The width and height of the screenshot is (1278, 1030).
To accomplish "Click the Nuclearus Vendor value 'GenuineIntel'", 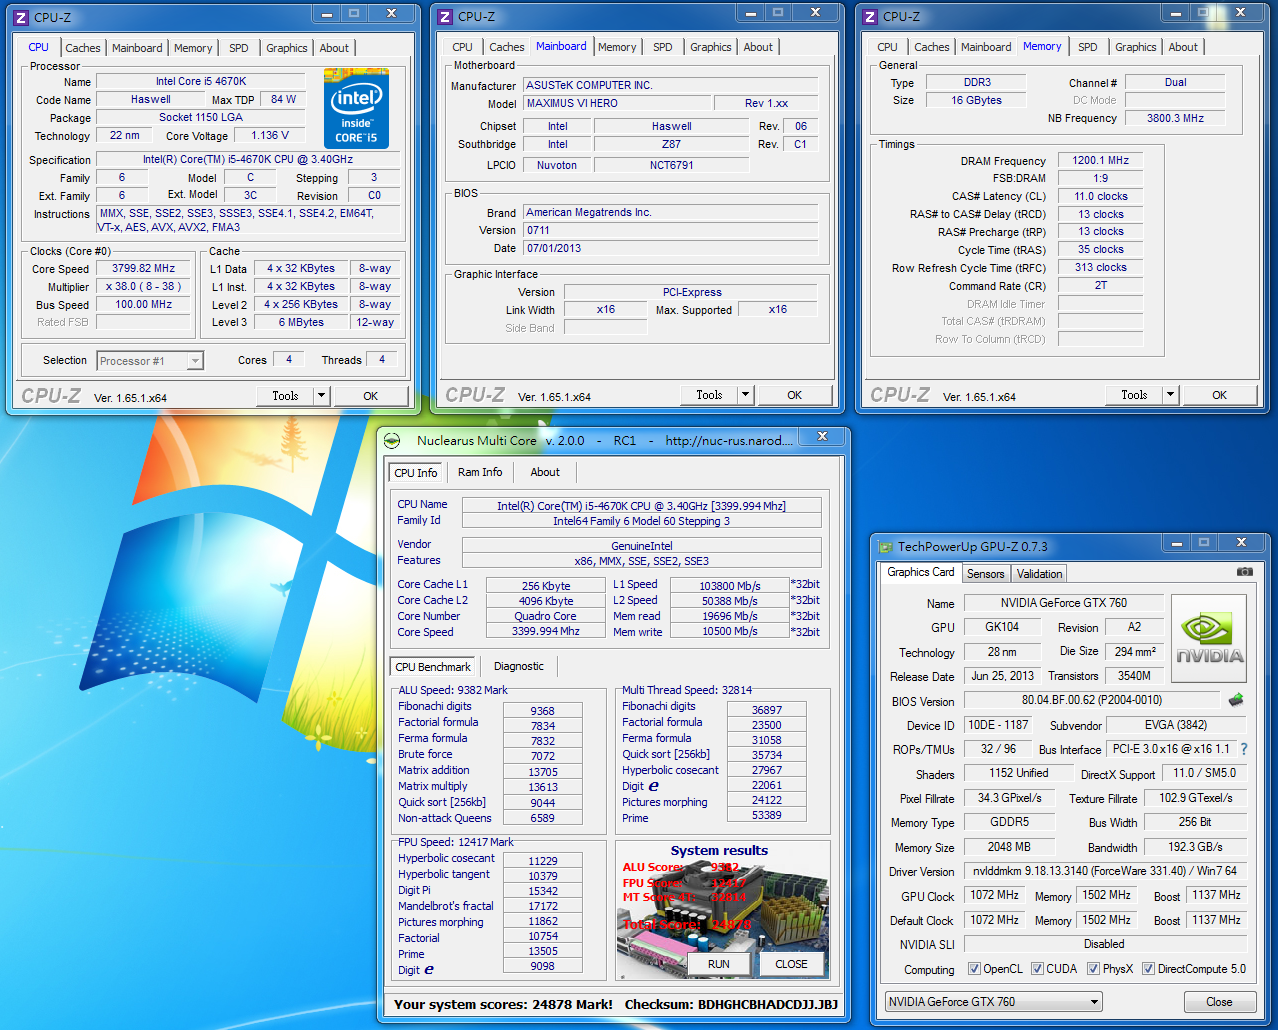I will click(x=641, y=546).
